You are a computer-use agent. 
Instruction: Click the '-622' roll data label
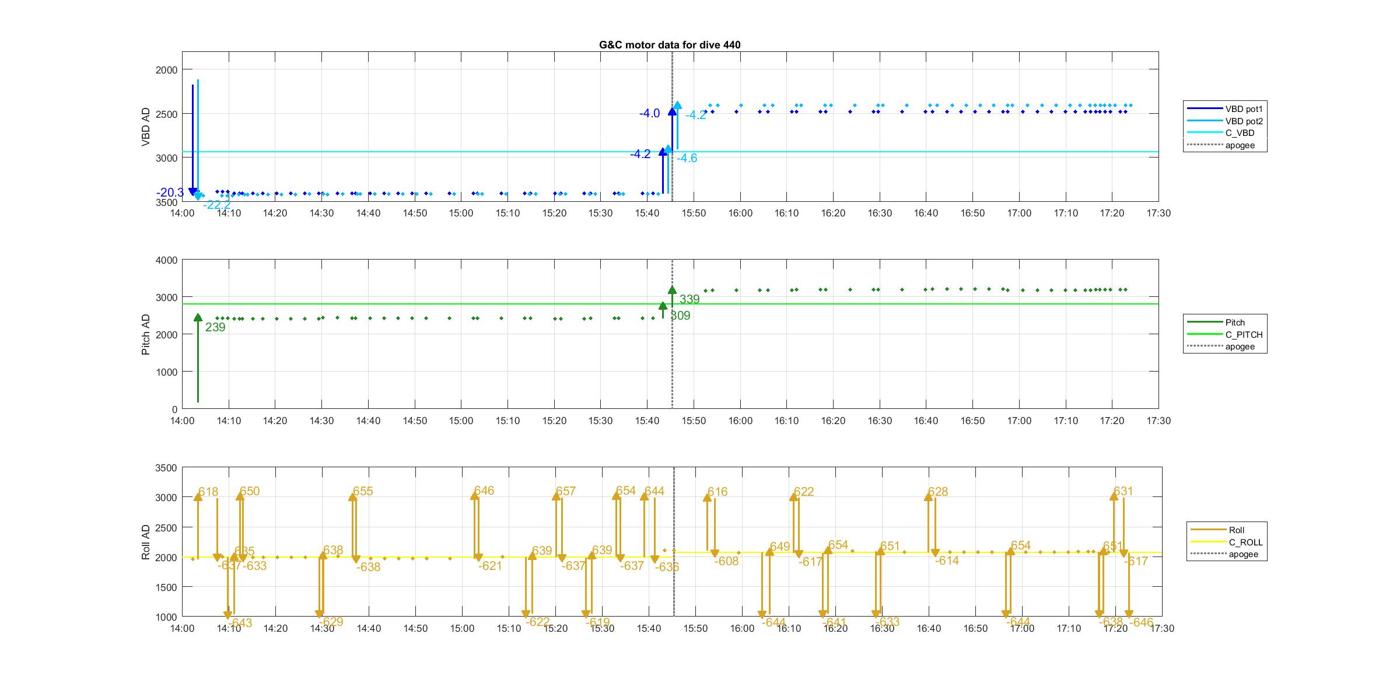coord(538,621)
